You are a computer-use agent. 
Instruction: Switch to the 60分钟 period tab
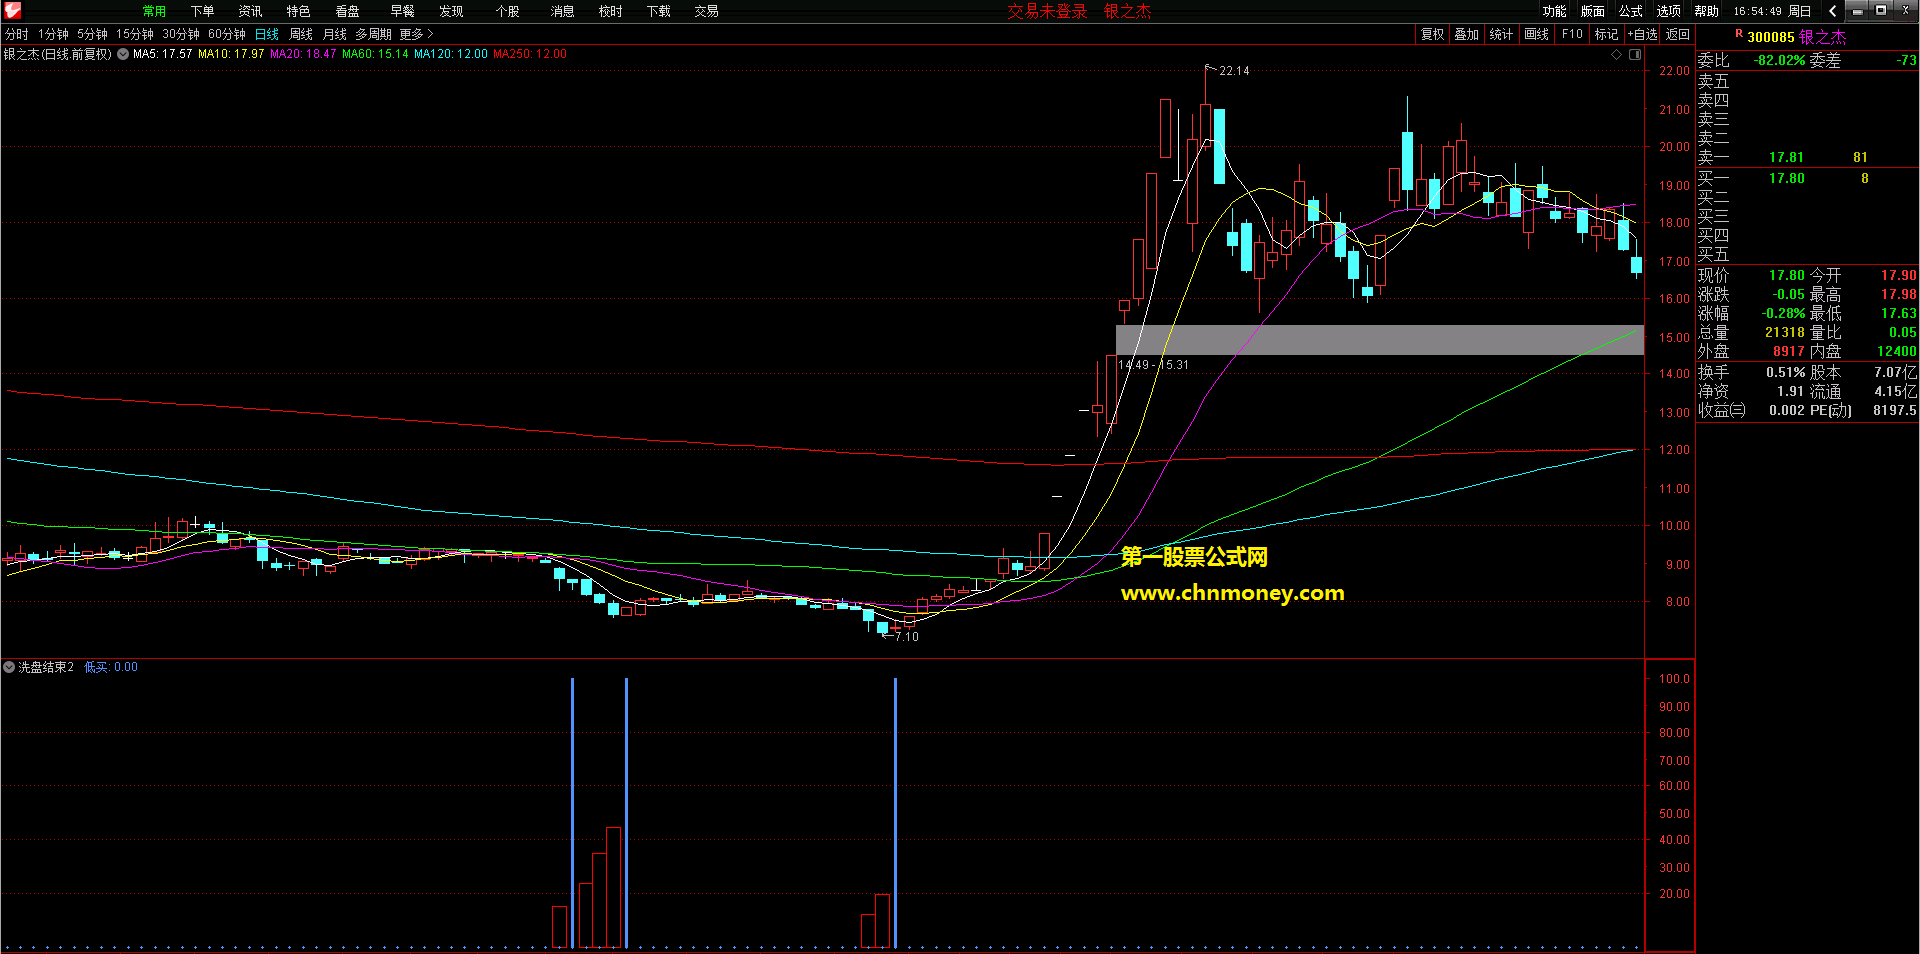[x=227, y=34]
